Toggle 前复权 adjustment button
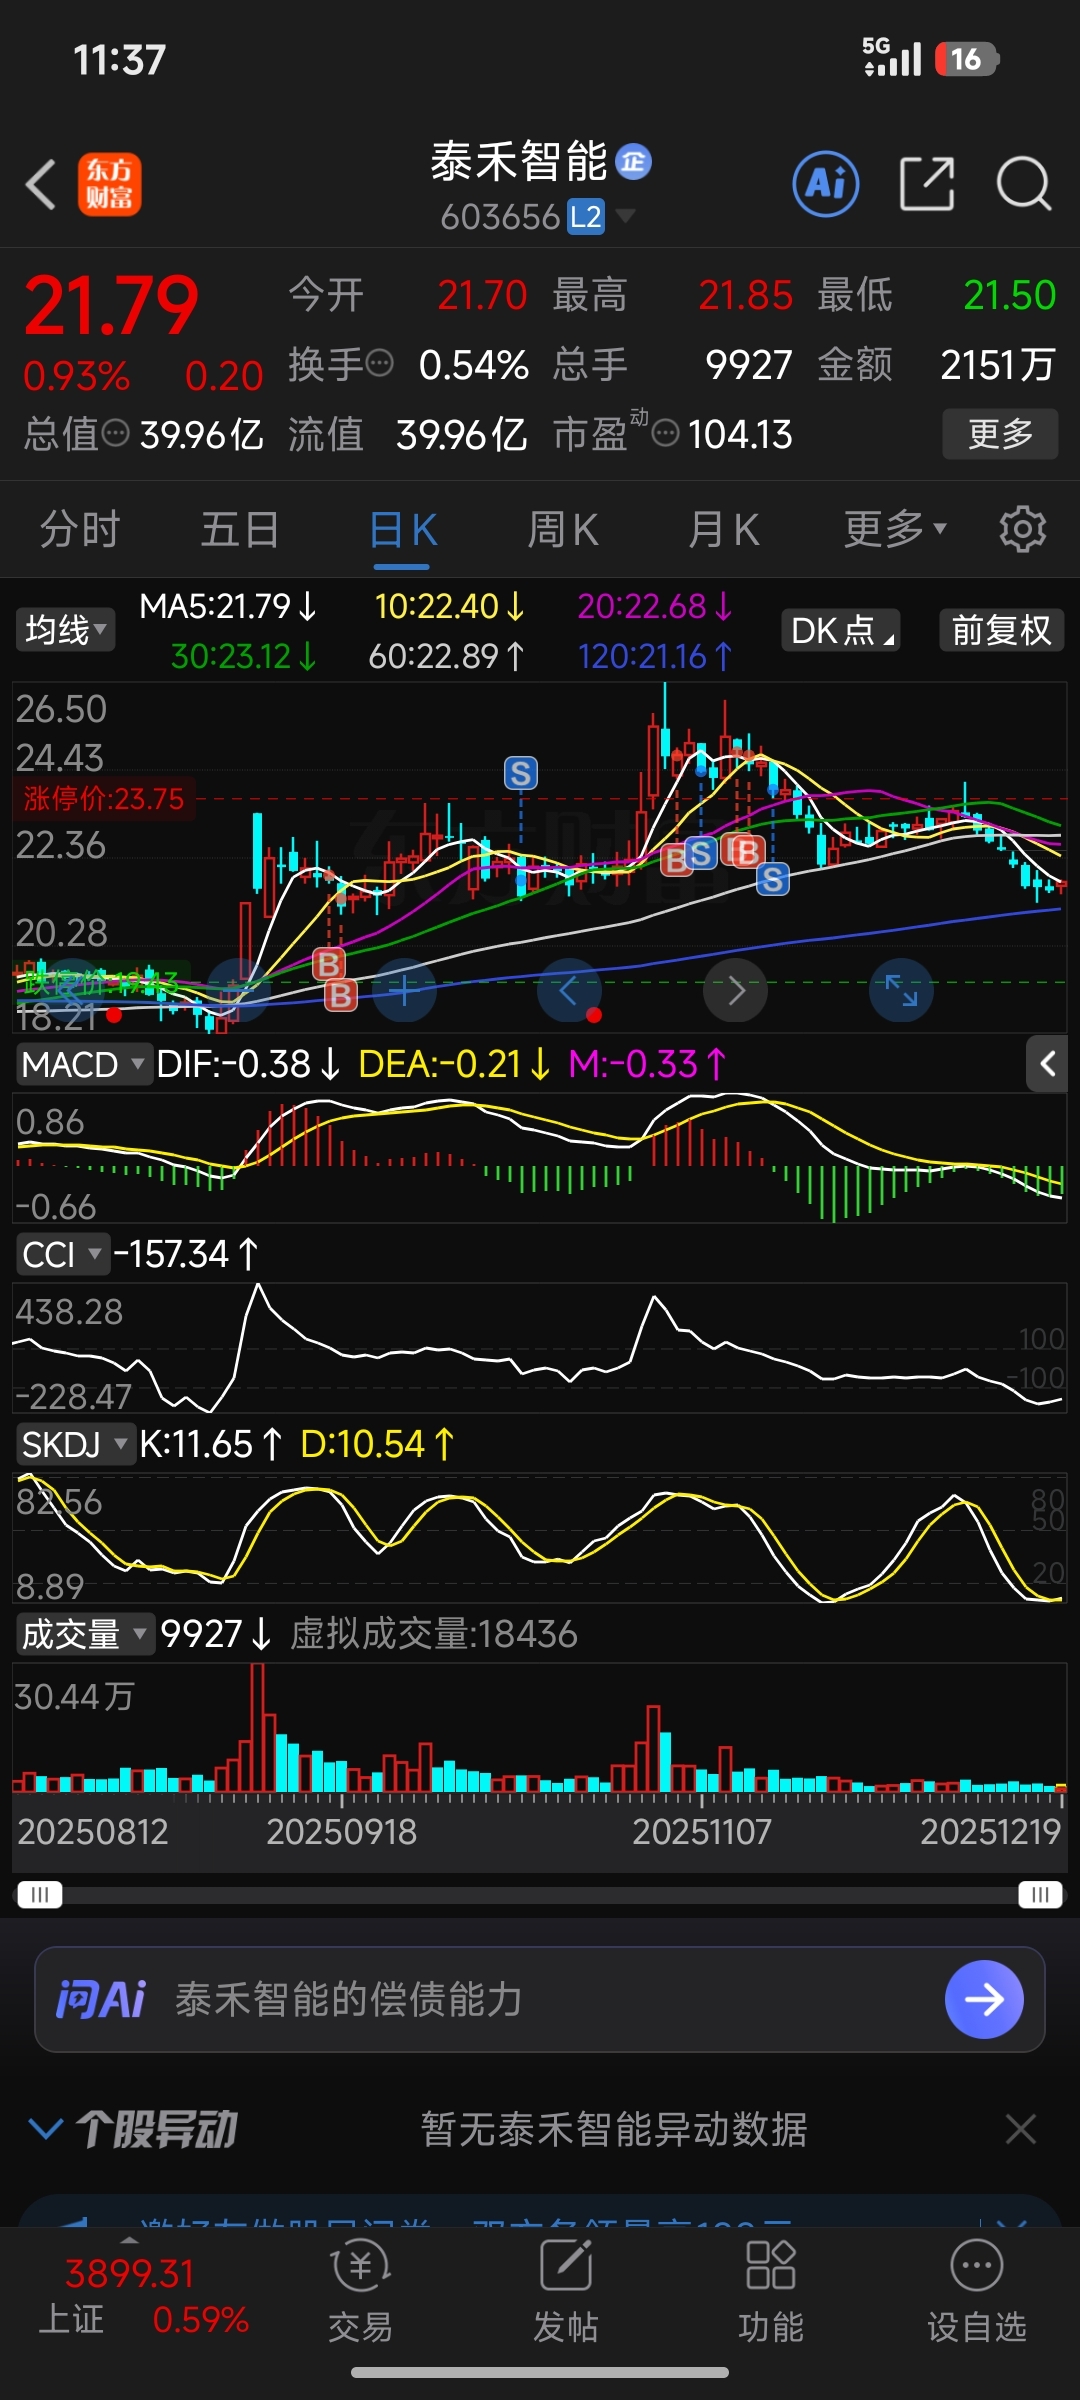This screenshot has width=1080, height=2400. tap(1001, 630)
